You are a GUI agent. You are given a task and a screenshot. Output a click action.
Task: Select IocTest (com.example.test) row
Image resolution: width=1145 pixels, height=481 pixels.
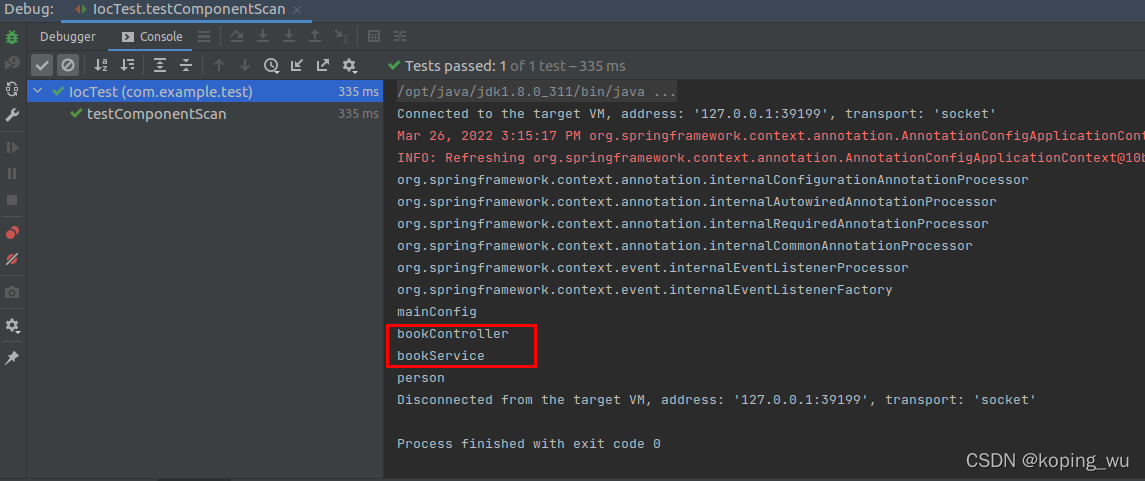(205, 92)
